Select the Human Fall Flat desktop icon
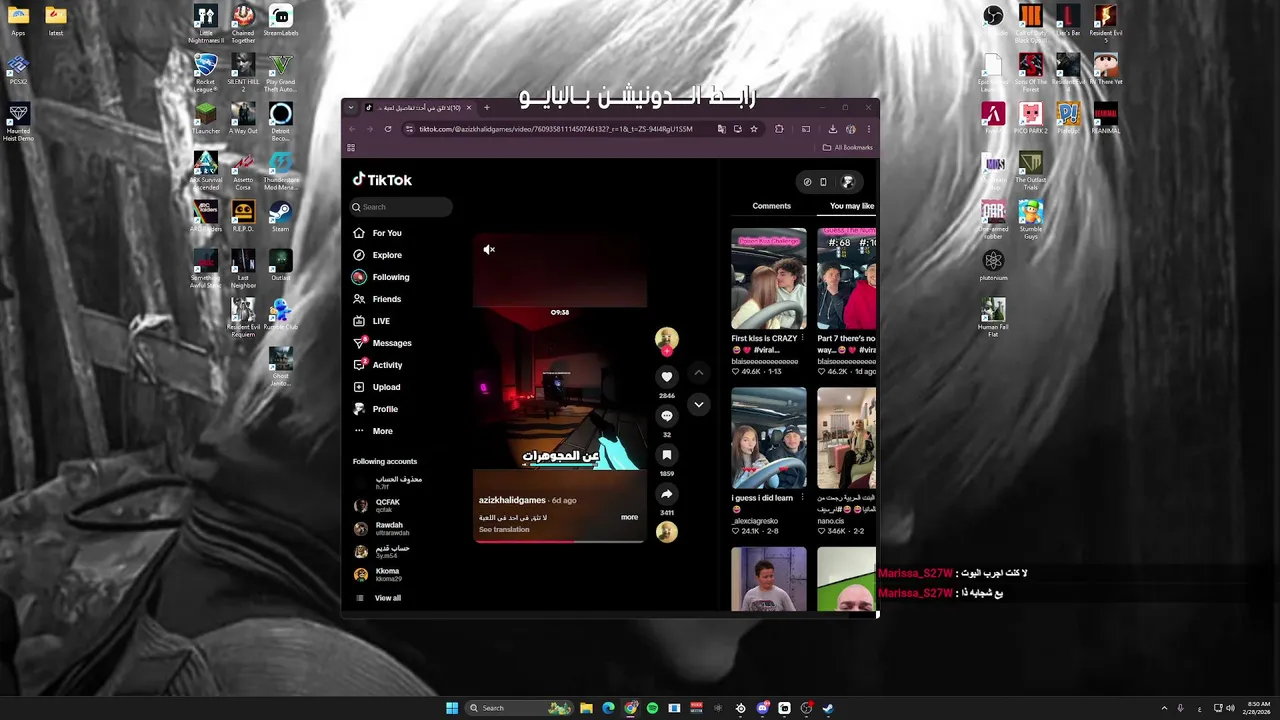Screen dimensions: 1280x720 coord(993,317)
